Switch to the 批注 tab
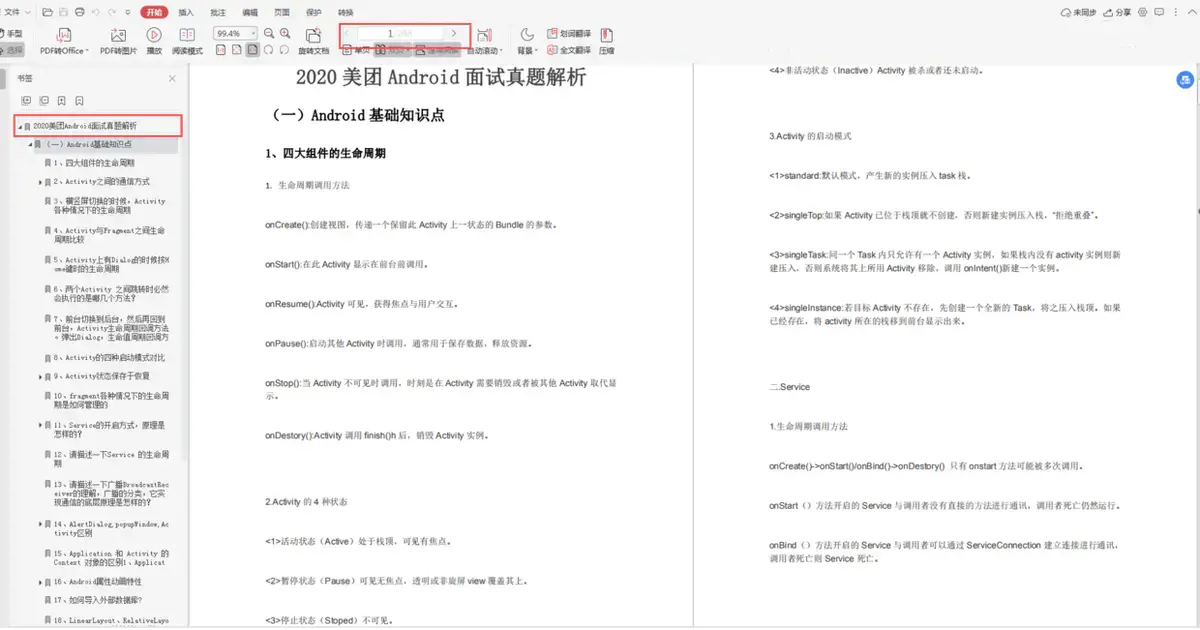The image size is (1200, 630). point(218,12)
